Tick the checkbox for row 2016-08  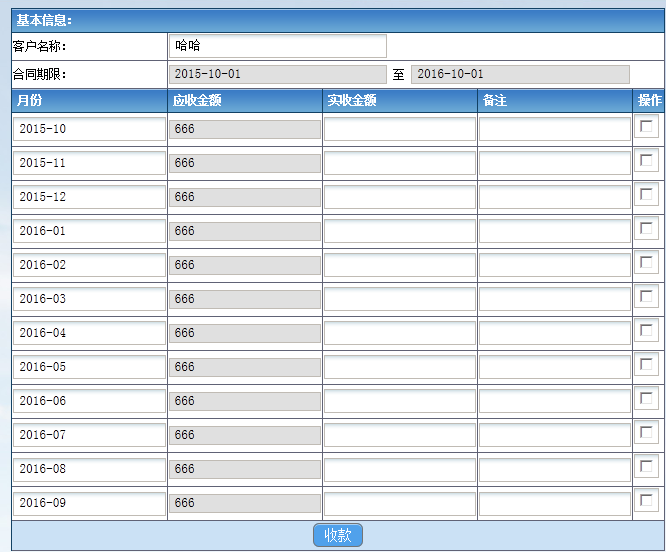(646, 466)
